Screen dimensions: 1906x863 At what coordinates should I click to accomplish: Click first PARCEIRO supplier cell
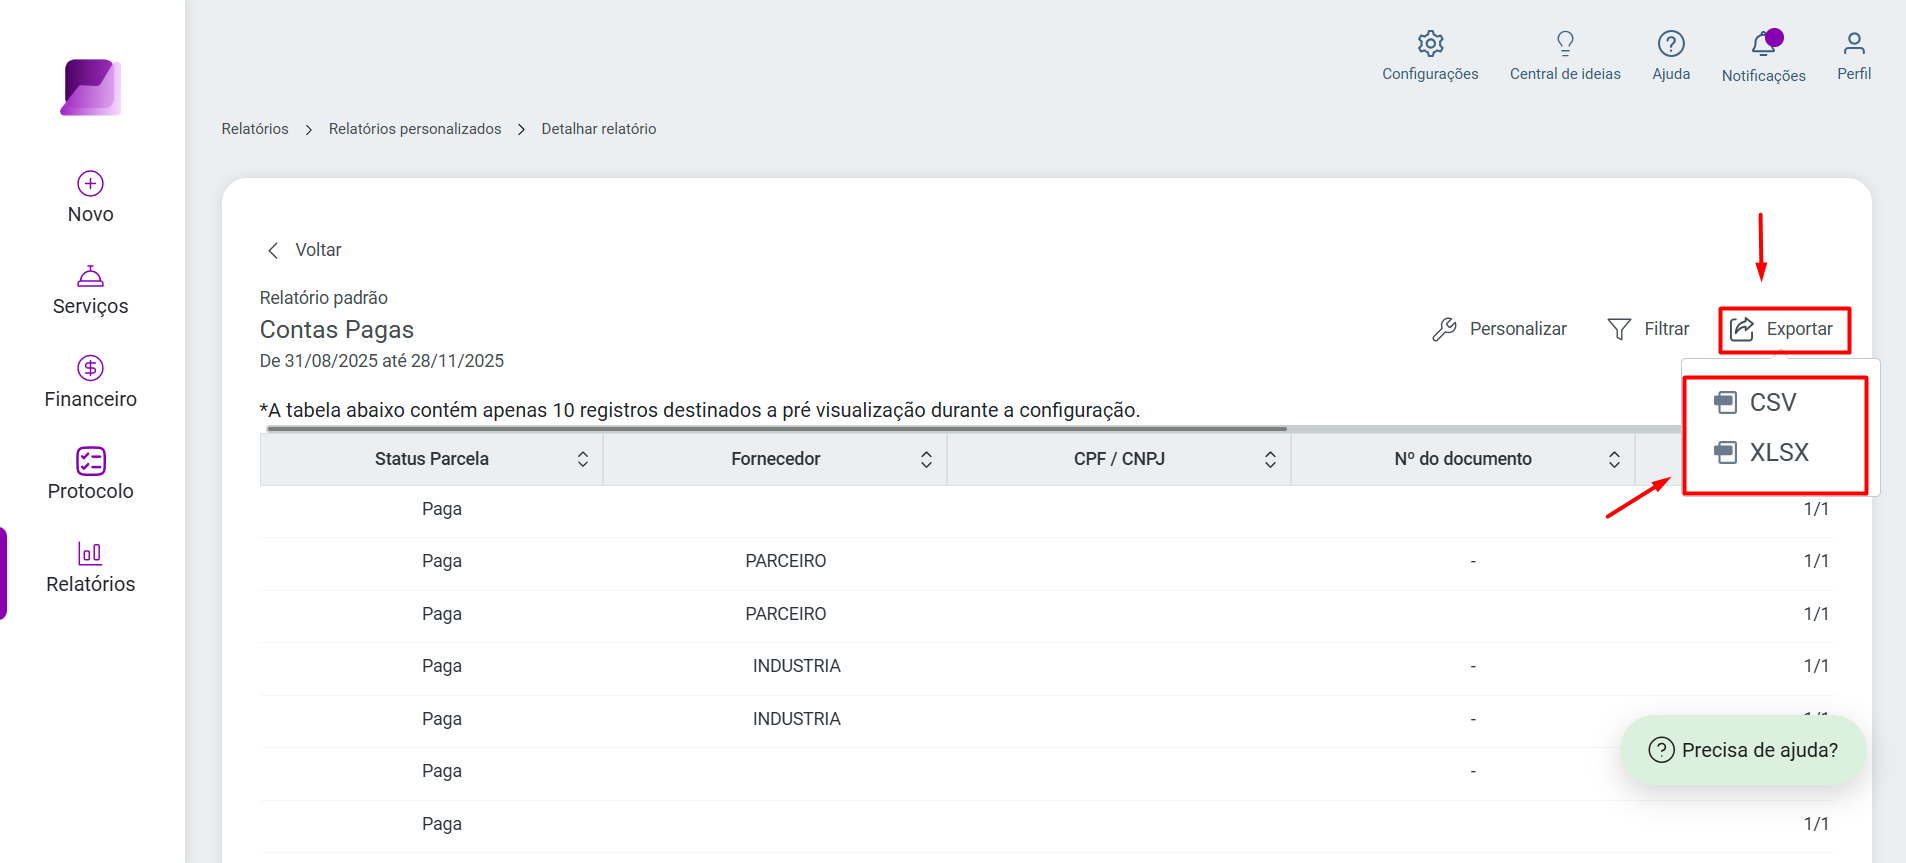786,561
